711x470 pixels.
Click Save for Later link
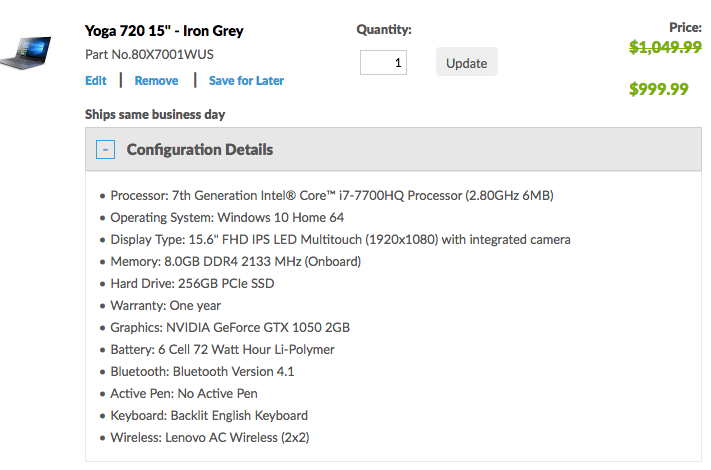point(246,81)
